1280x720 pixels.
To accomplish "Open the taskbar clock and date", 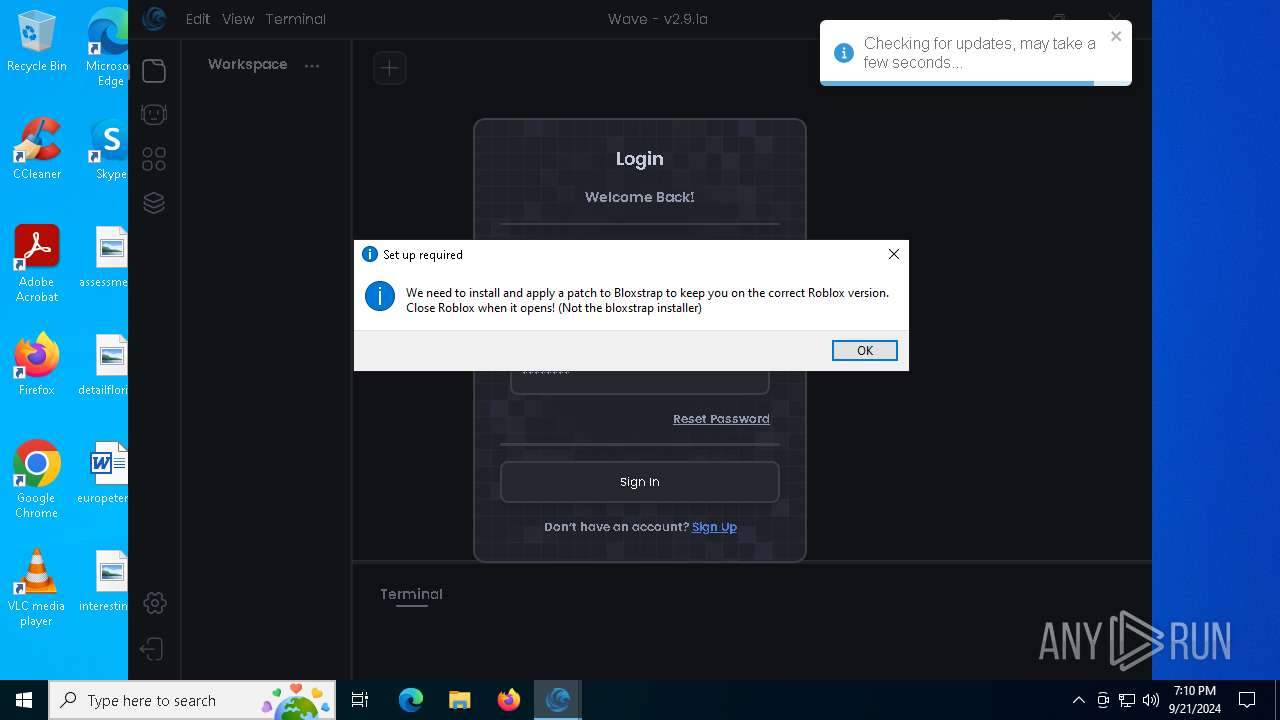I will [1196, 700].
